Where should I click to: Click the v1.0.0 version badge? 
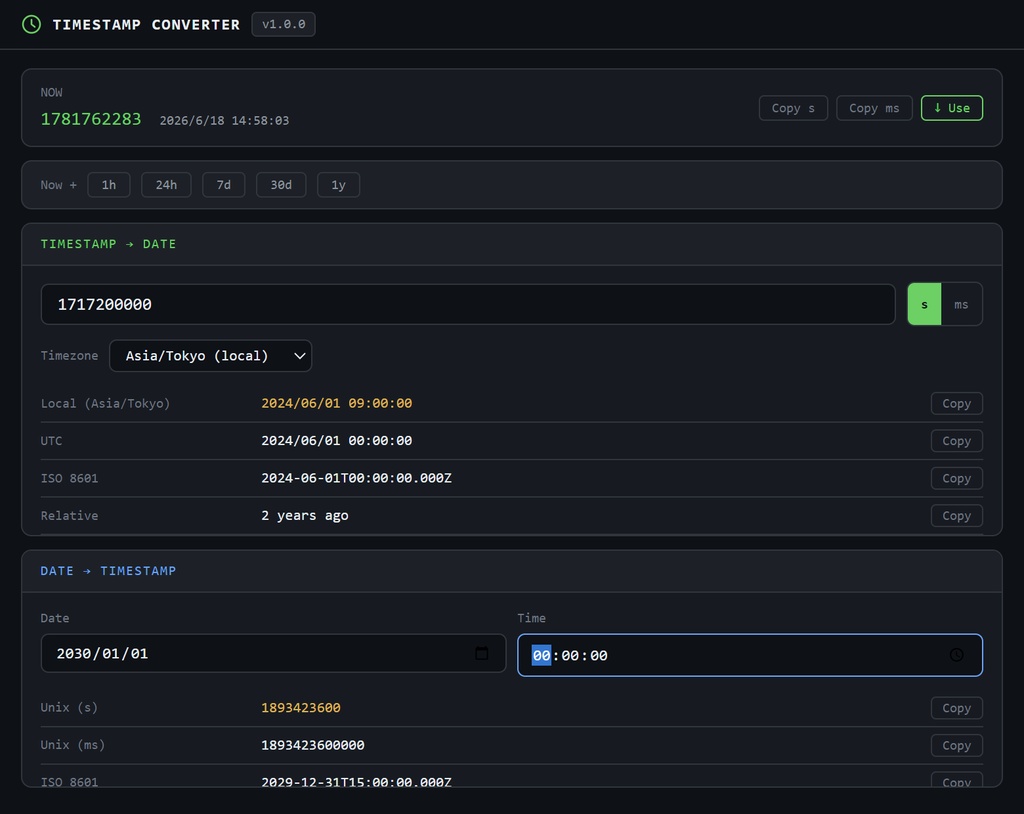pyautogui.click(x=283, y=24)
